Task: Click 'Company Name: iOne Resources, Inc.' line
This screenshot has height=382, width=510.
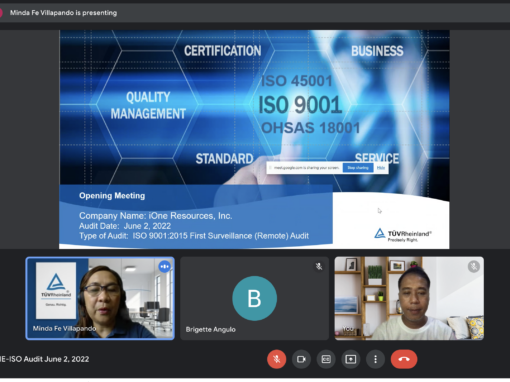Action: coord(156,216)
